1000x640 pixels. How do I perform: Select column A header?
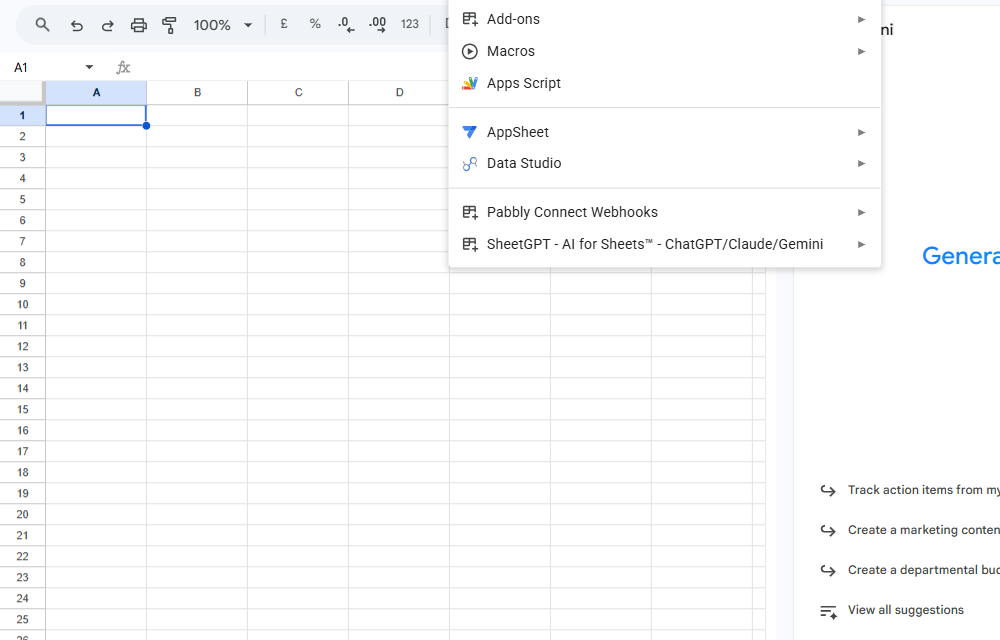tap(96, 92)
